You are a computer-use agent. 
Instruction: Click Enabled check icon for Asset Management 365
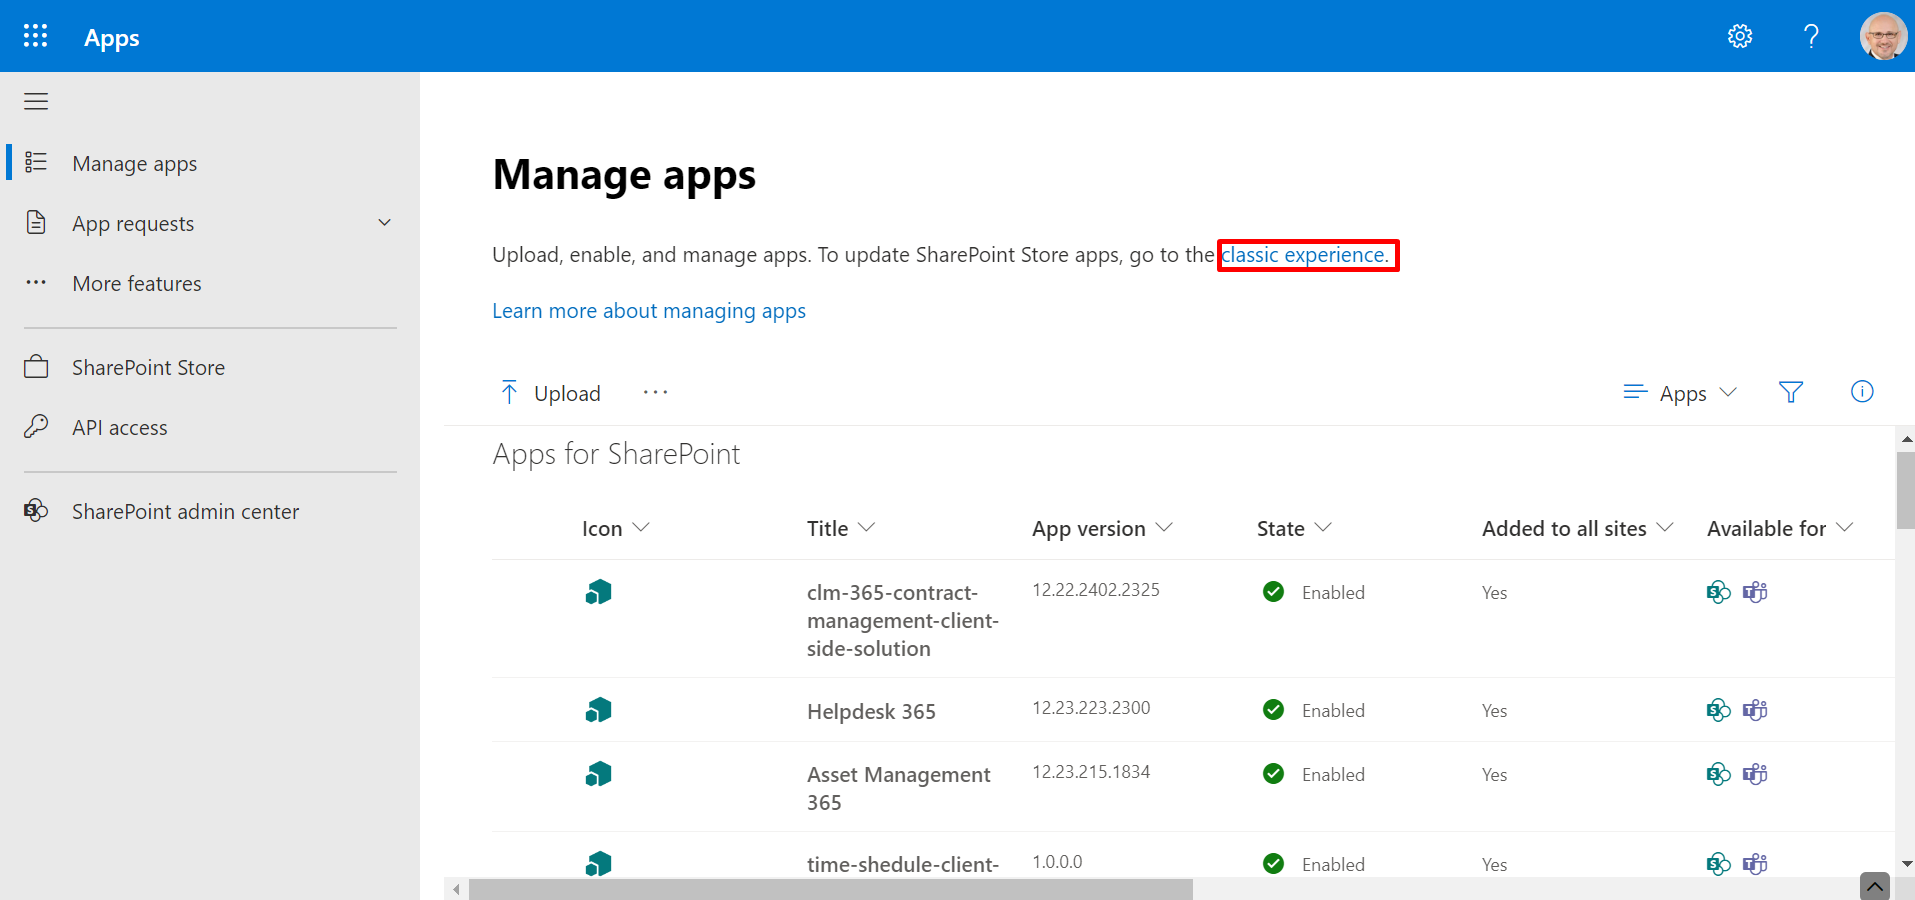pyautogui.click(x=1273, y=773)
